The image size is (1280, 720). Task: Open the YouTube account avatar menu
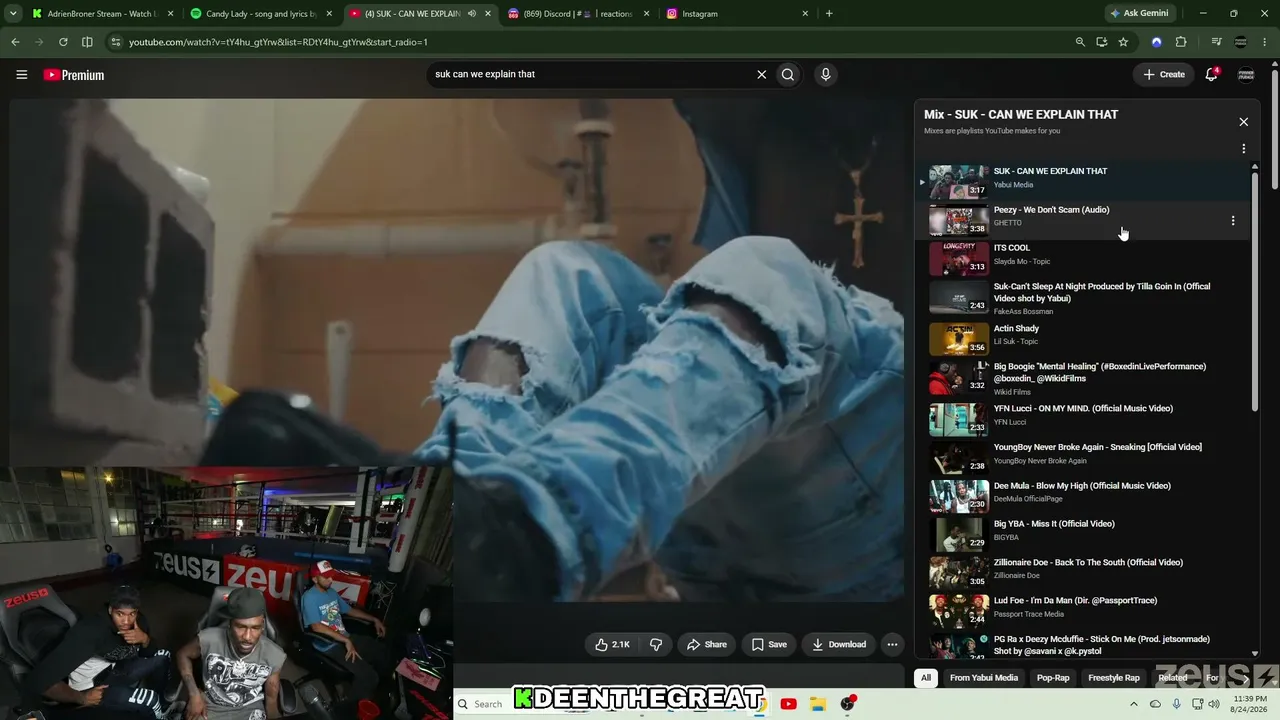(x=1246, y=74)
